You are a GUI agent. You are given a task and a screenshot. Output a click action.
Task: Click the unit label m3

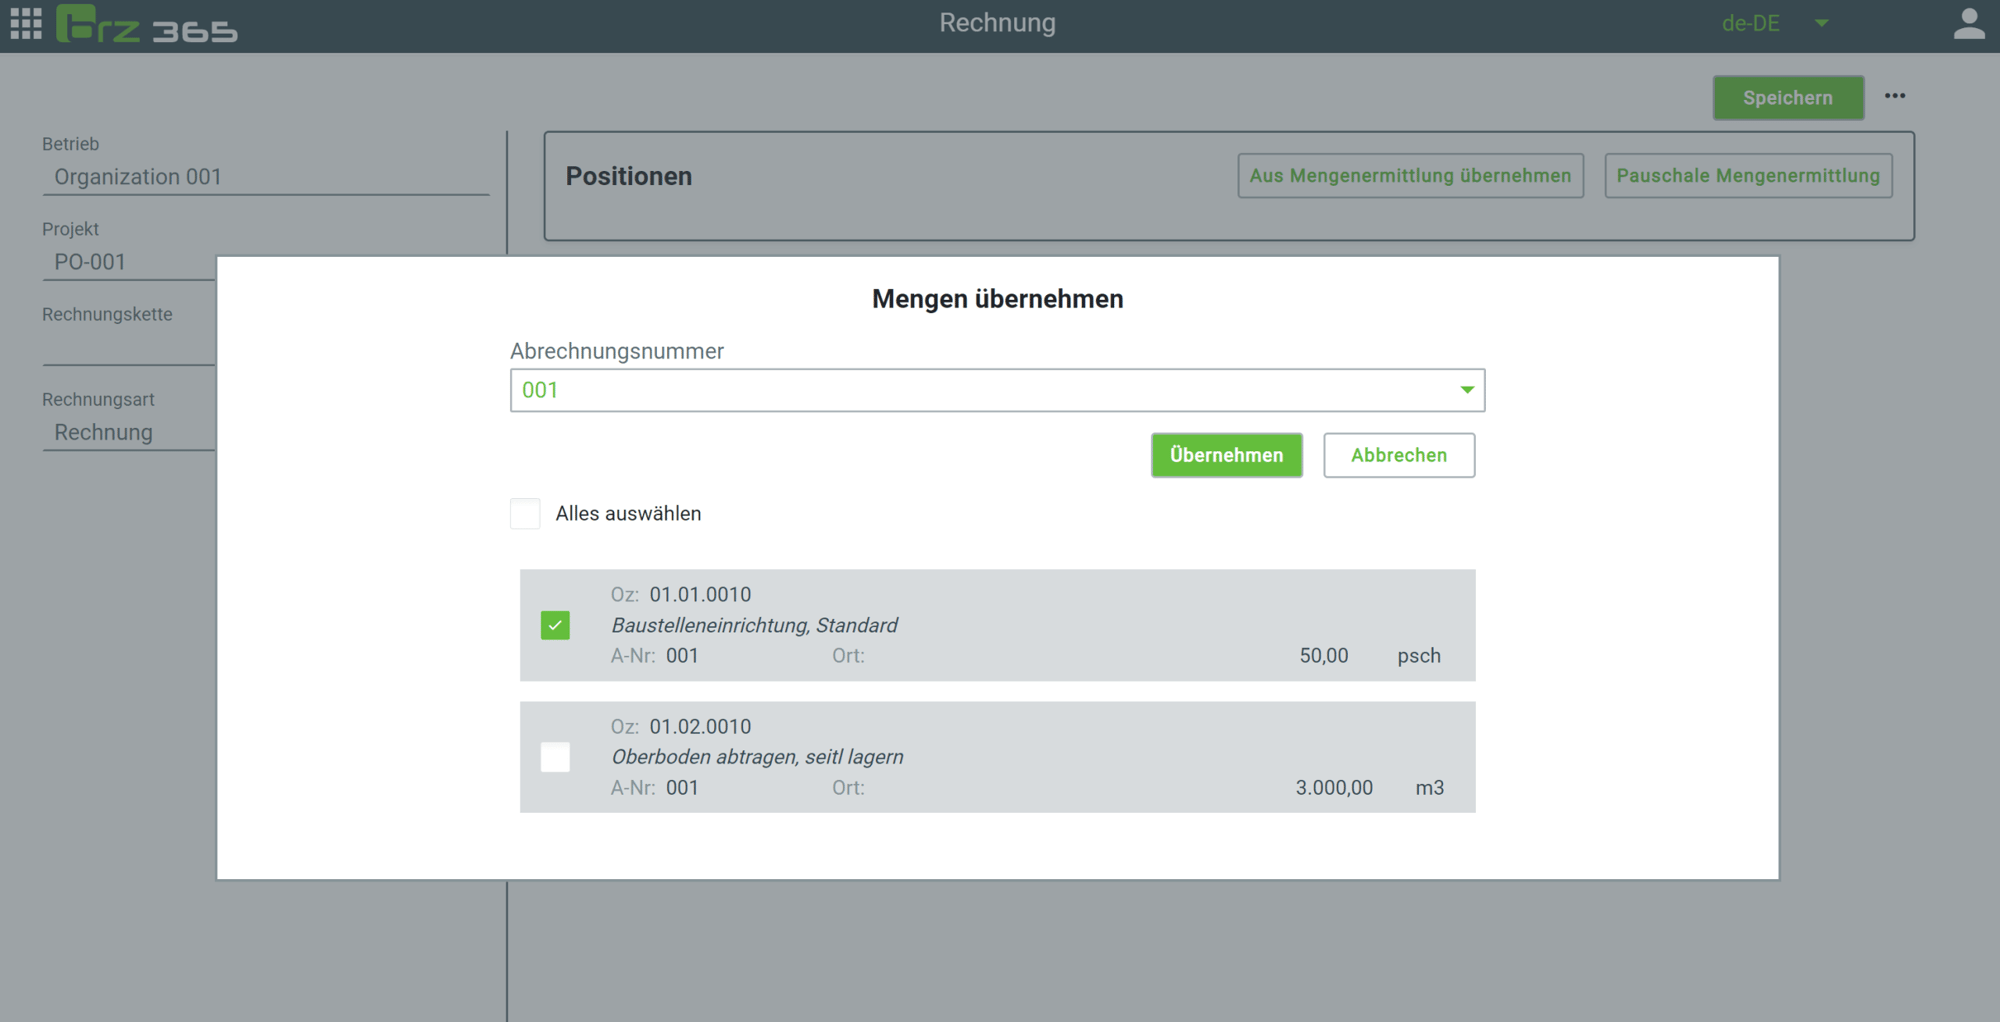[1429, 788]
